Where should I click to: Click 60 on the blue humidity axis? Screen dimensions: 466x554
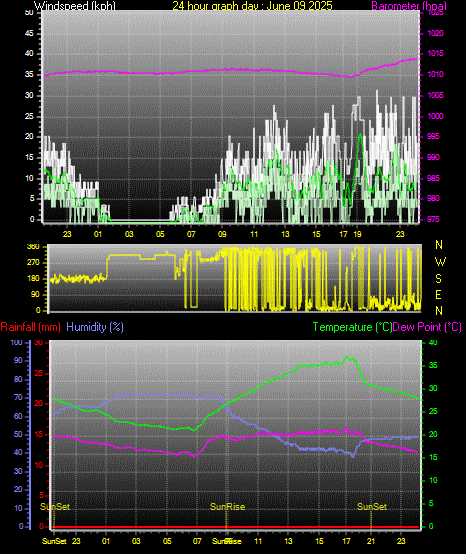point(18,417)
